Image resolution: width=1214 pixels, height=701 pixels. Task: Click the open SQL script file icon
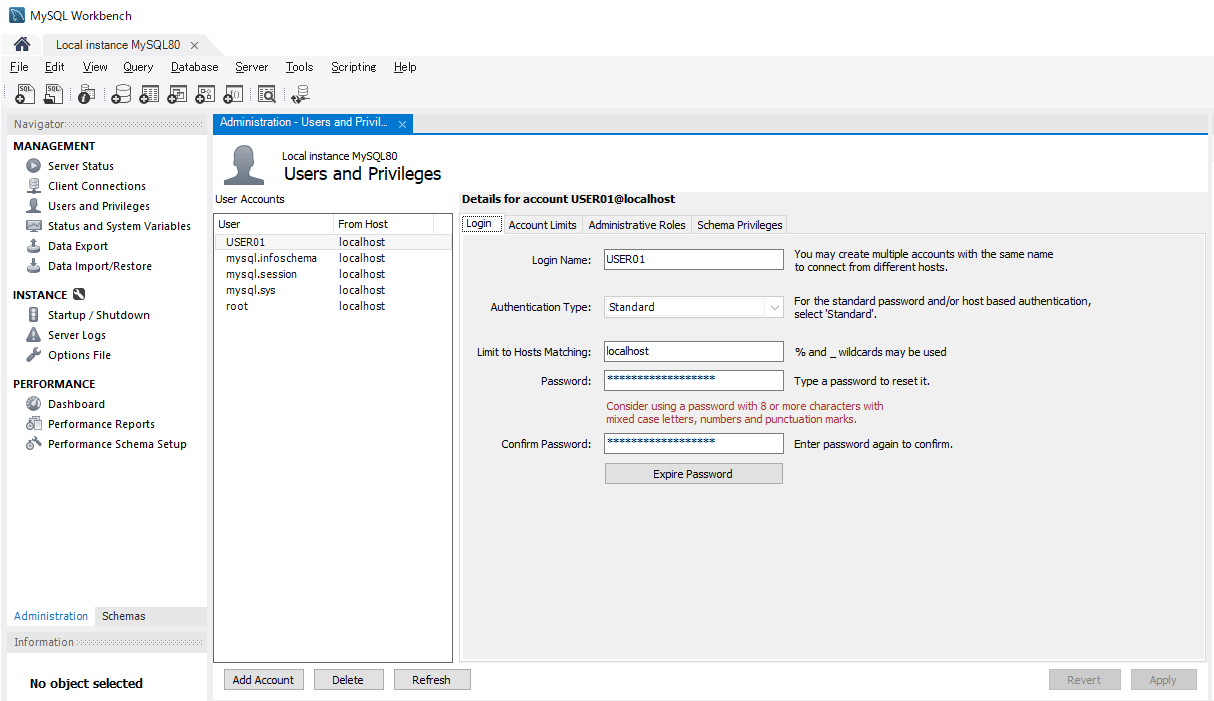pyautogui.click(x=54, y=94)
